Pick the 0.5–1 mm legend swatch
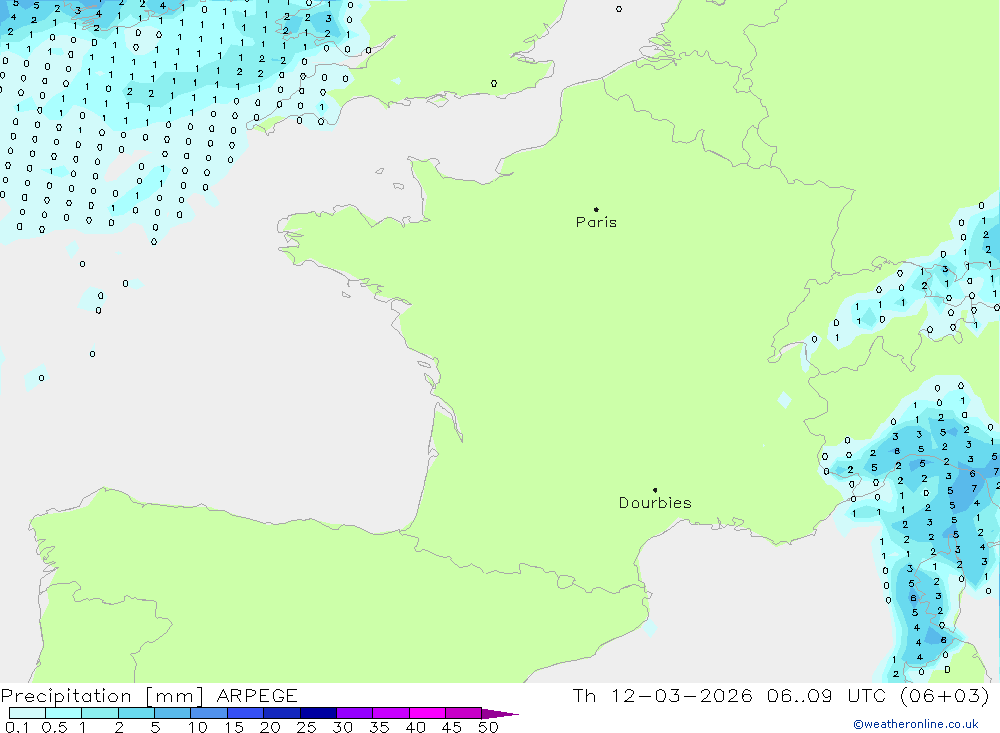 (63, 713)
